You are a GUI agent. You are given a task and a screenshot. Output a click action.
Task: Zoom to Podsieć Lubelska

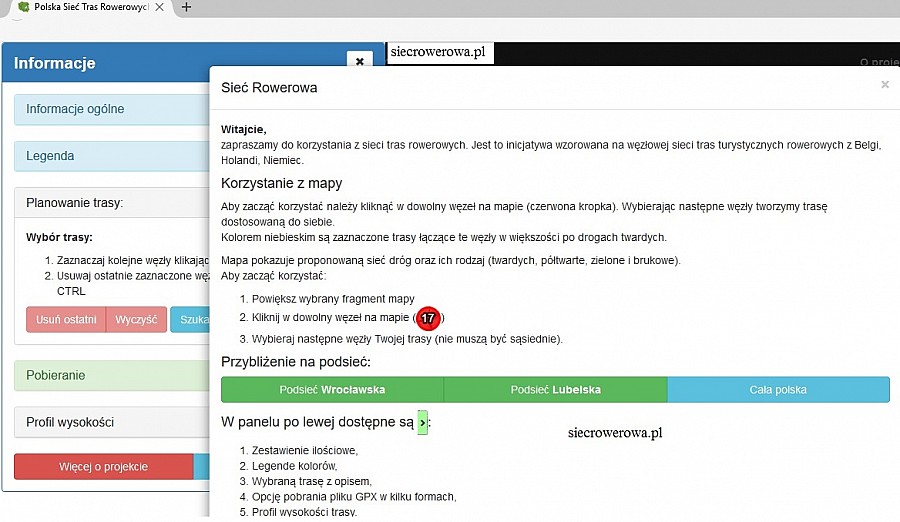(555, 389)
